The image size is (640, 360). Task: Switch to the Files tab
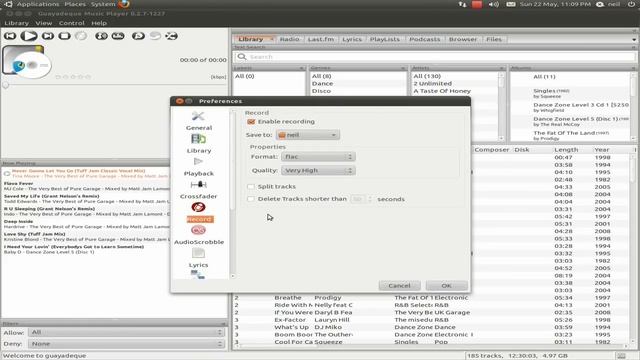[x=494, y=39]
